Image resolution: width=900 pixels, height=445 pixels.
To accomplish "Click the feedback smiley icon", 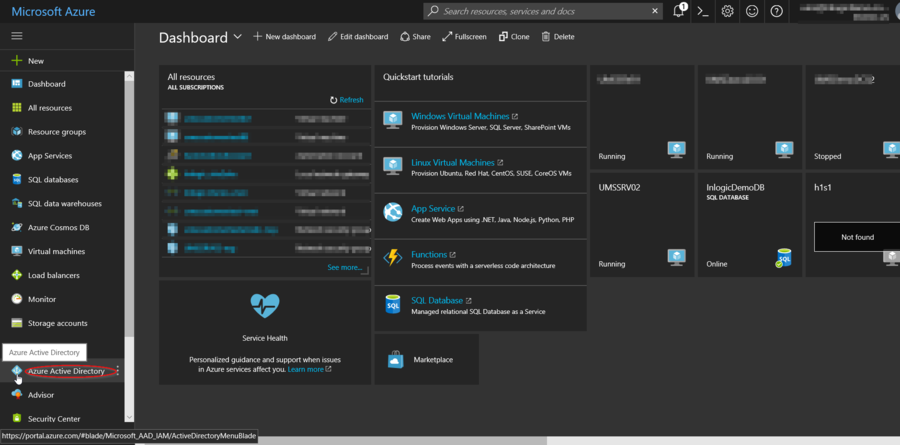I will [752, 11].
